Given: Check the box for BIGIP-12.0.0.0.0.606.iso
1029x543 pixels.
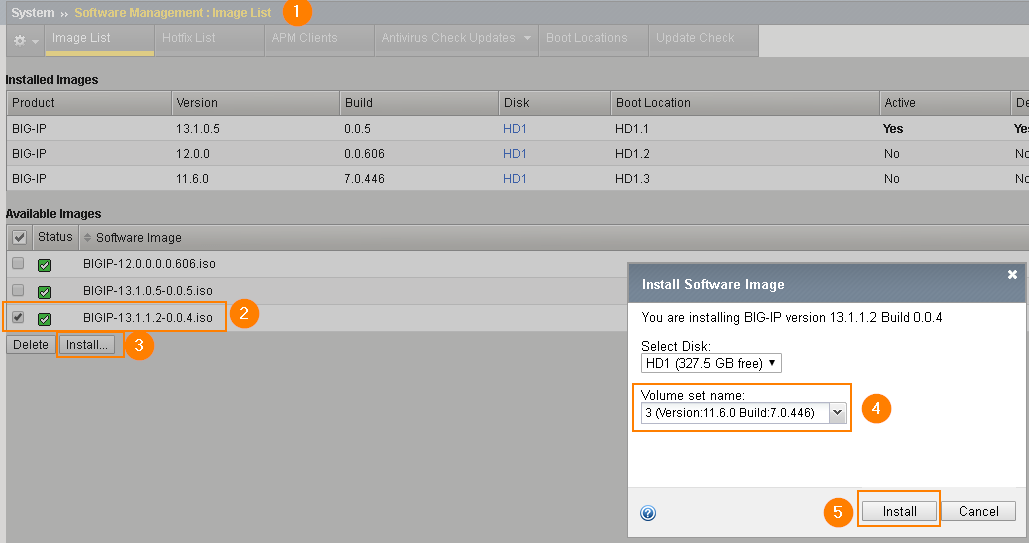Looking at the screenshot, I should tap(18, 263).
